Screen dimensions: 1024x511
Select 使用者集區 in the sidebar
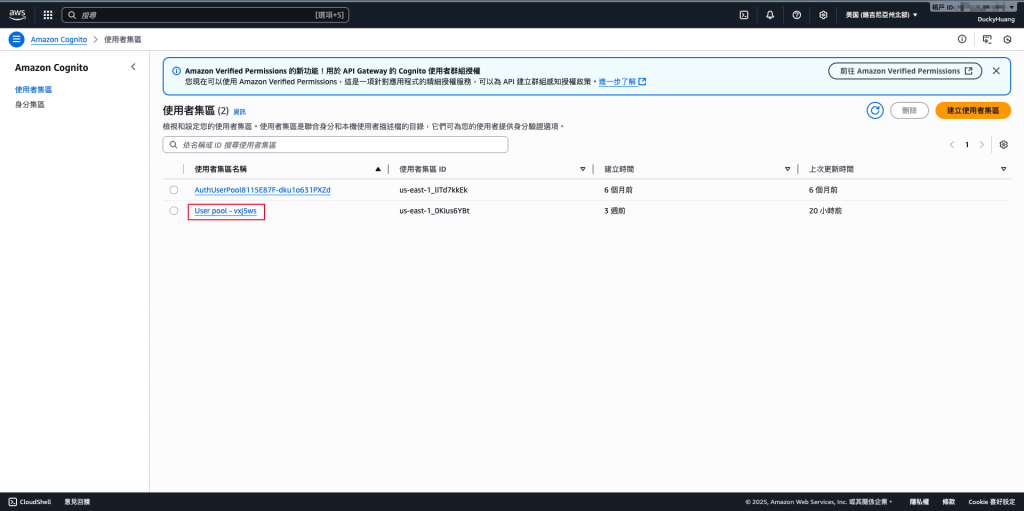[x=33, y=90]
